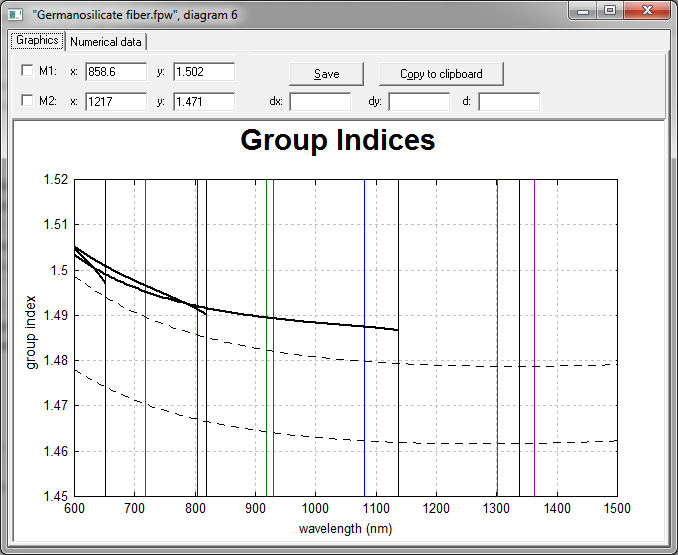Click the Group Indices chart title
Image resolution: width=678 pixels, height=555 pixels.
pos(338,140)
